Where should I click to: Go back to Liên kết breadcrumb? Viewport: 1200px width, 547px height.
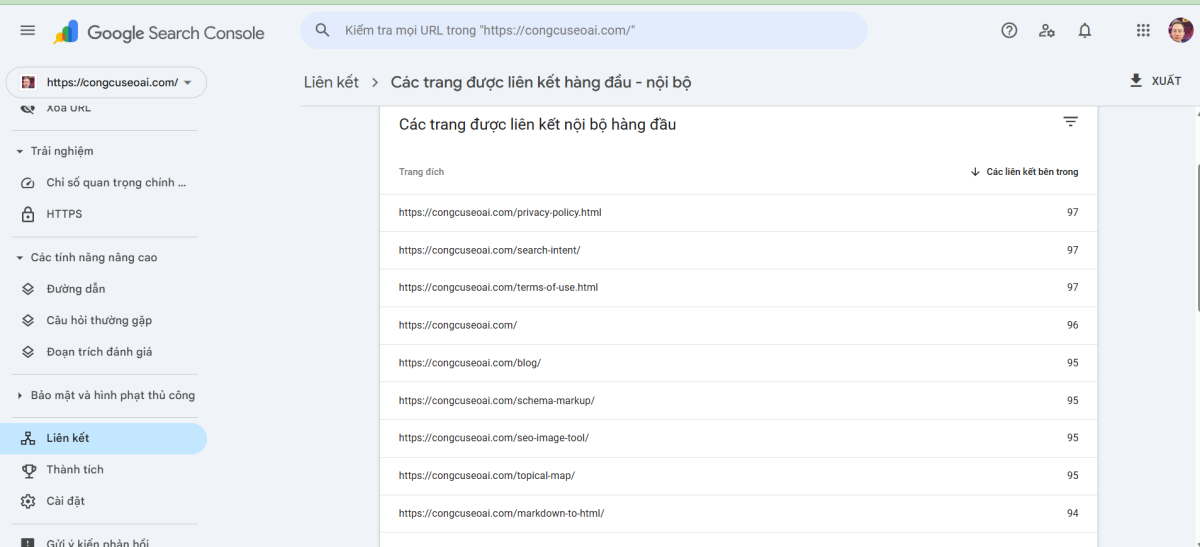(x=331, y=82)
